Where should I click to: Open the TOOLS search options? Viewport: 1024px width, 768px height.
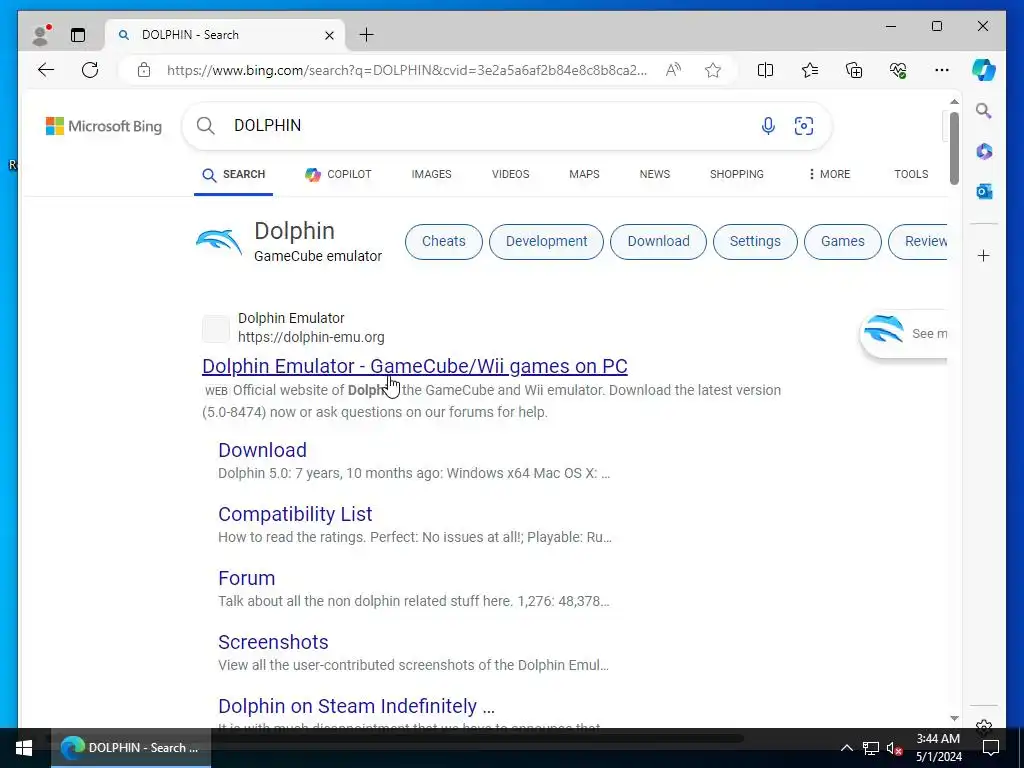pyautogui.click(x=911, y=174)
